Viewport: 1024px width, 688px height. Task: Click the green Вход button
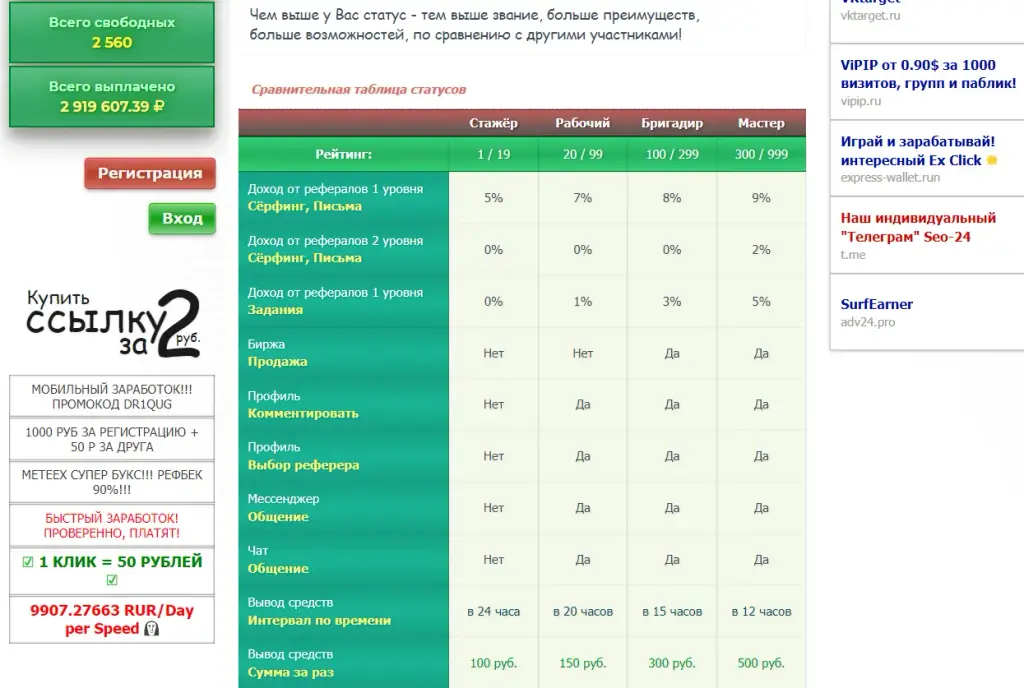(182, 218)
